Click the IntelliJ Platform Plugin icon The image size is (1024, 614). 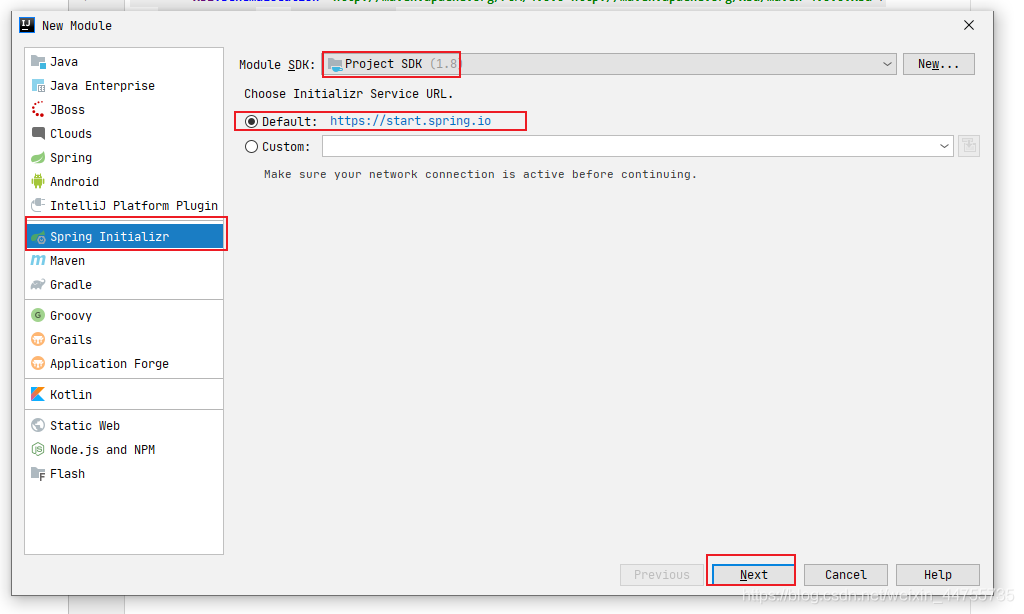point(38,205)
